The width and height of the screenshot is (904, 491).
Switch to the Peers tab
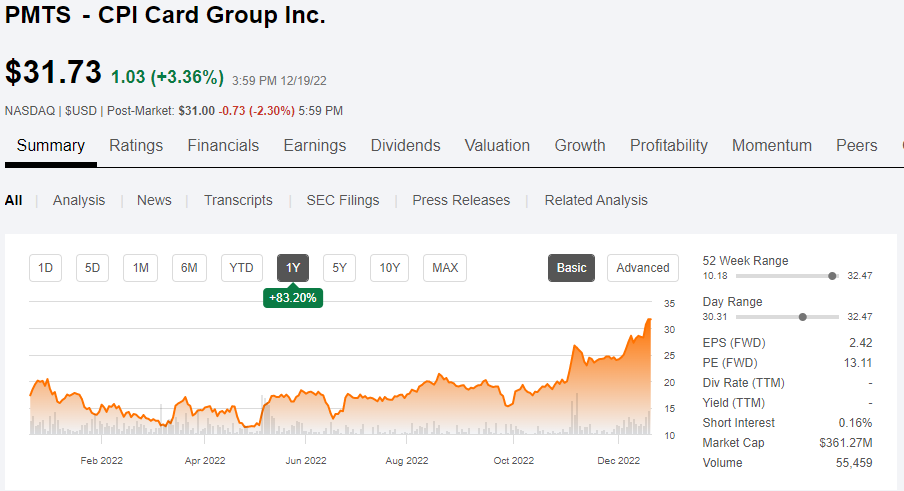coord(857,146)
